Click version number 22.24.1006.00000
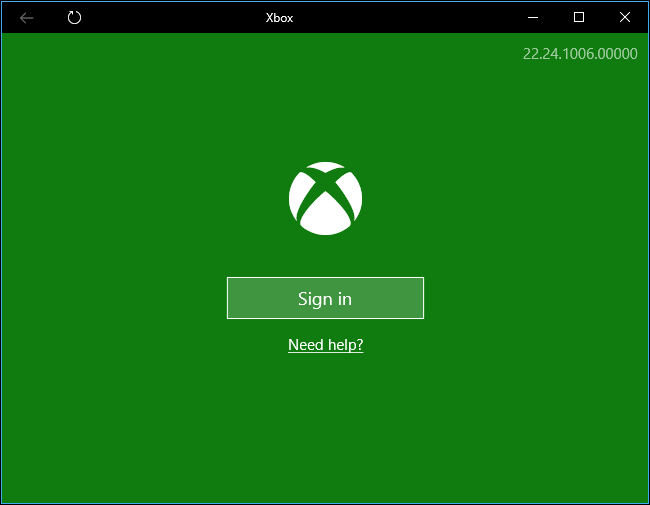The image size is (650, 505). (580, 54)
